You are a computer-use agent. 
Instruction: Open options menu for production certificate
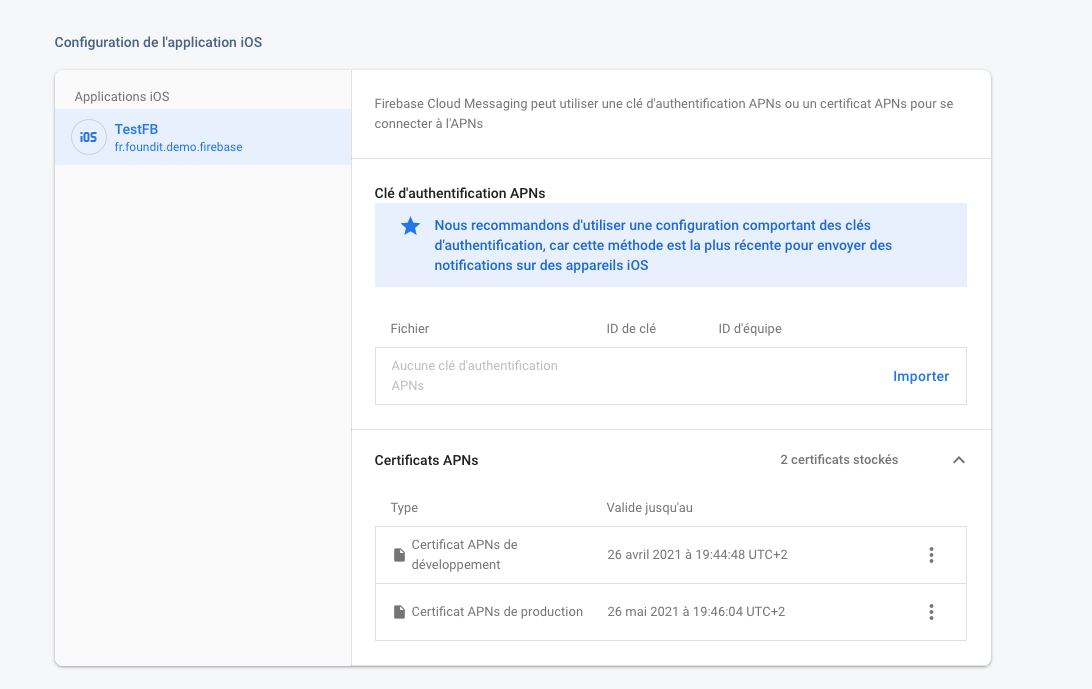click(x=931, y=612)
